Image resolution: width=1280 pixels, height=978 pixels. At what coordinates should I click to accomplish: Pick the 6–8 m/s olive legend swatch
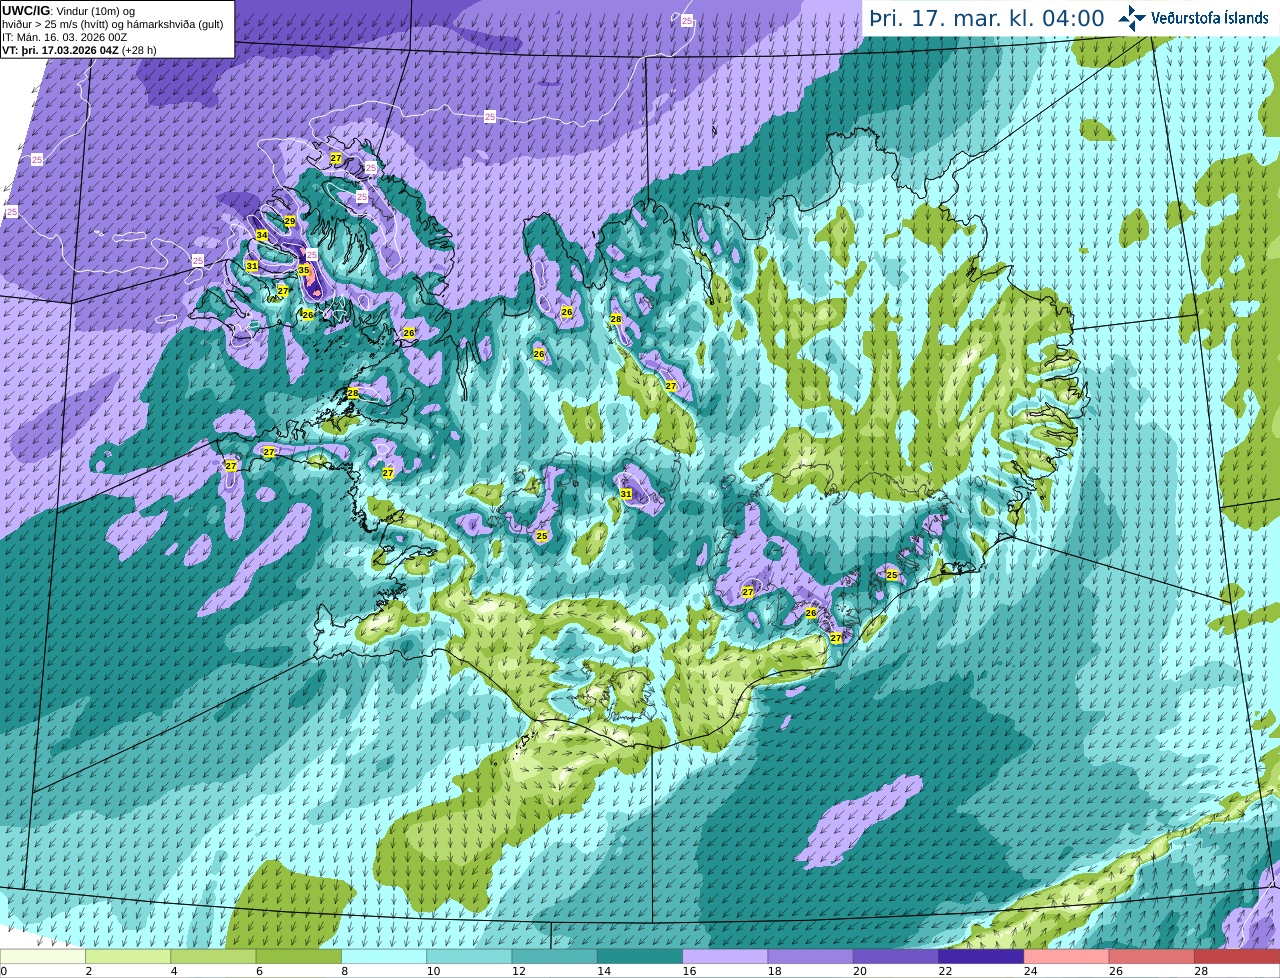[299, 957]
